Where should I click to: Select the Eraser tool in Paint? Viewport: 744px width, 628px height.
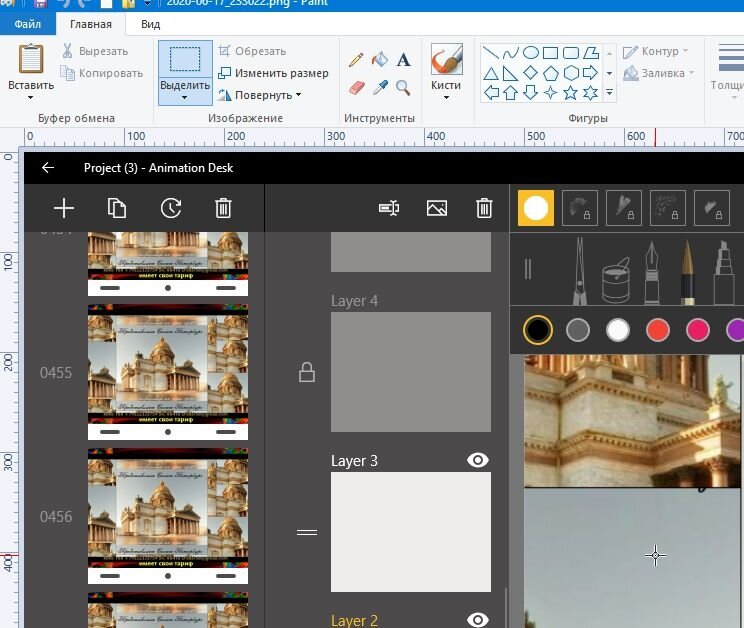tap(356, 88)
